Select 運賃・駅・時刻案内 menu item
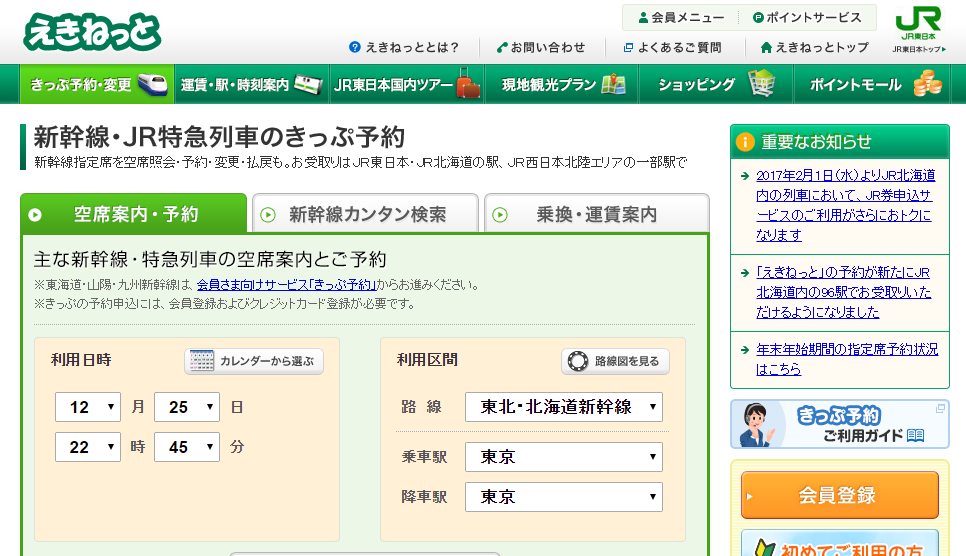The height and width of the screenshot is (556, 966). 251,84
